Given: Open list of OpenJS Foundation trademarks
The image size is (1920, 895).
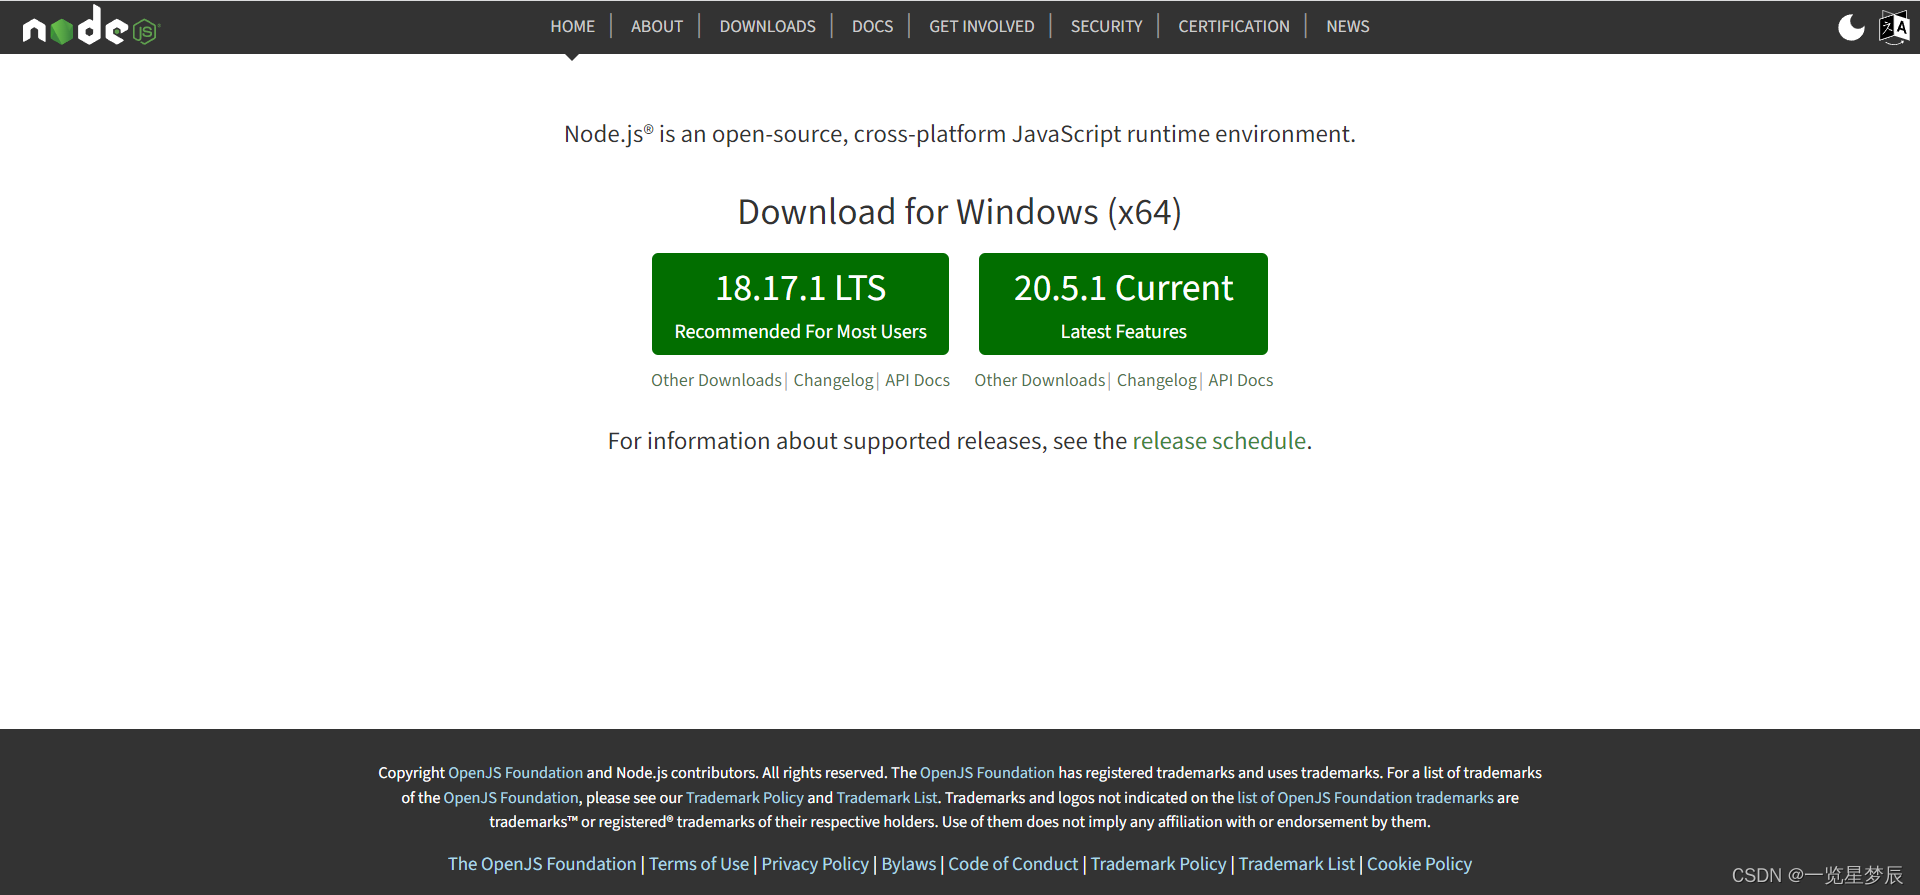Looking at the screenshot, I should pos(1365,798).
